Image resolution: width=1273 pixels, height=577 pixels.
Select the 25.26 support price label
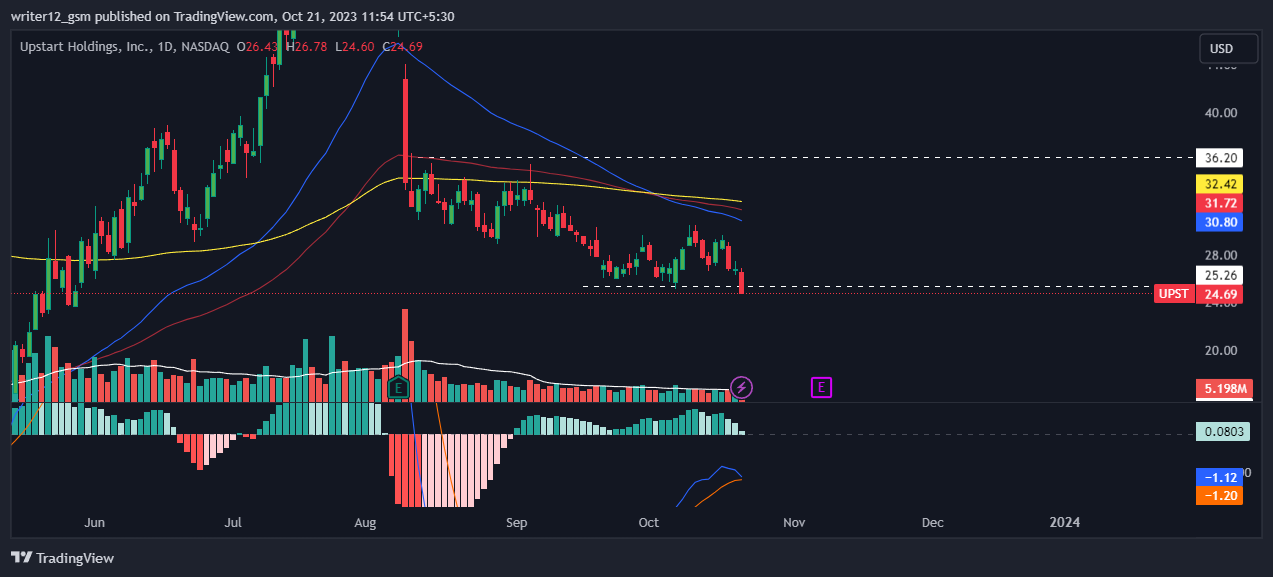[x=1219, y=275]
